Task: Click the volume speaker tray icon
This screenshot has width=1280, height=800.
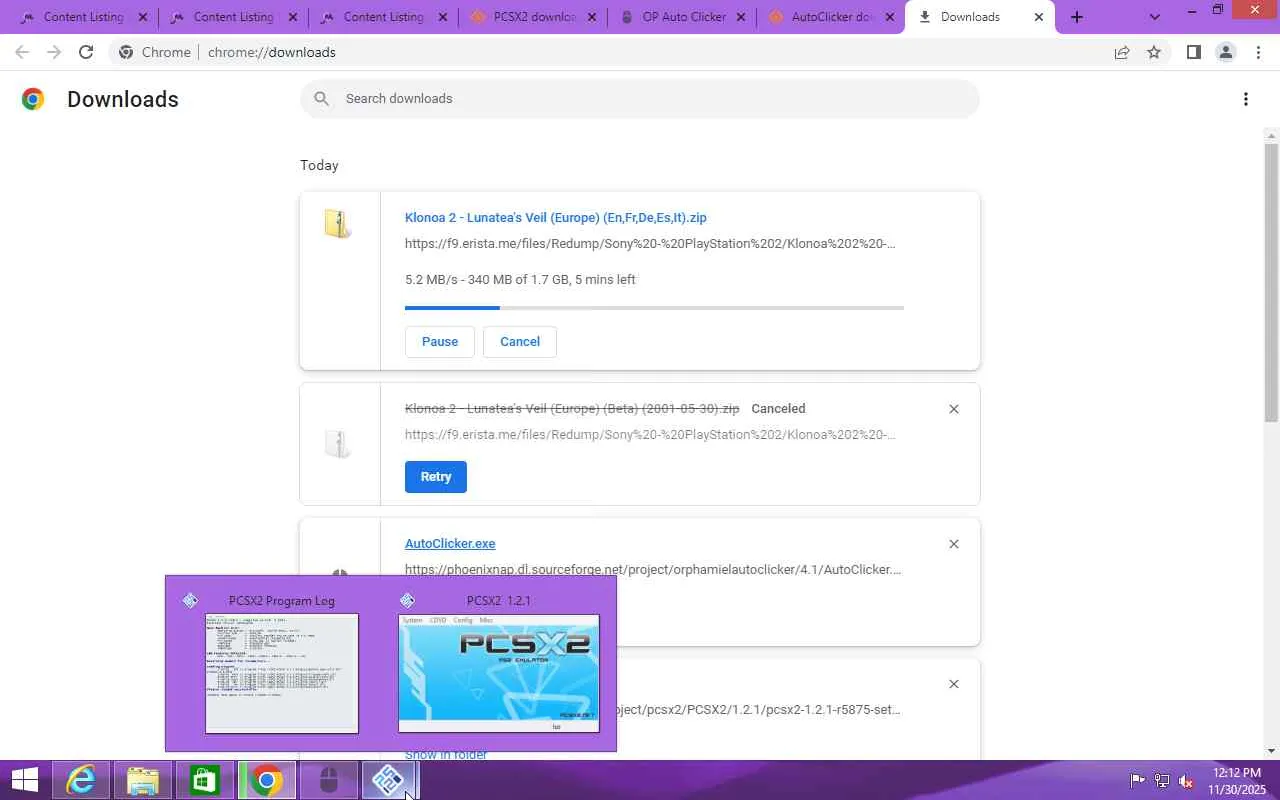Action: 1186,781
